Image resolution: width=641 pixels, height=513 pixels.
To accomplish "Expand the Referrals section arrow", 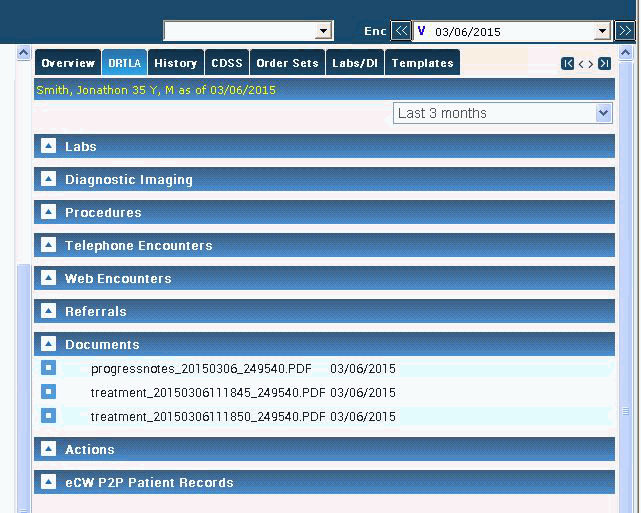I will pyautogui.click(x=48, y=311).
